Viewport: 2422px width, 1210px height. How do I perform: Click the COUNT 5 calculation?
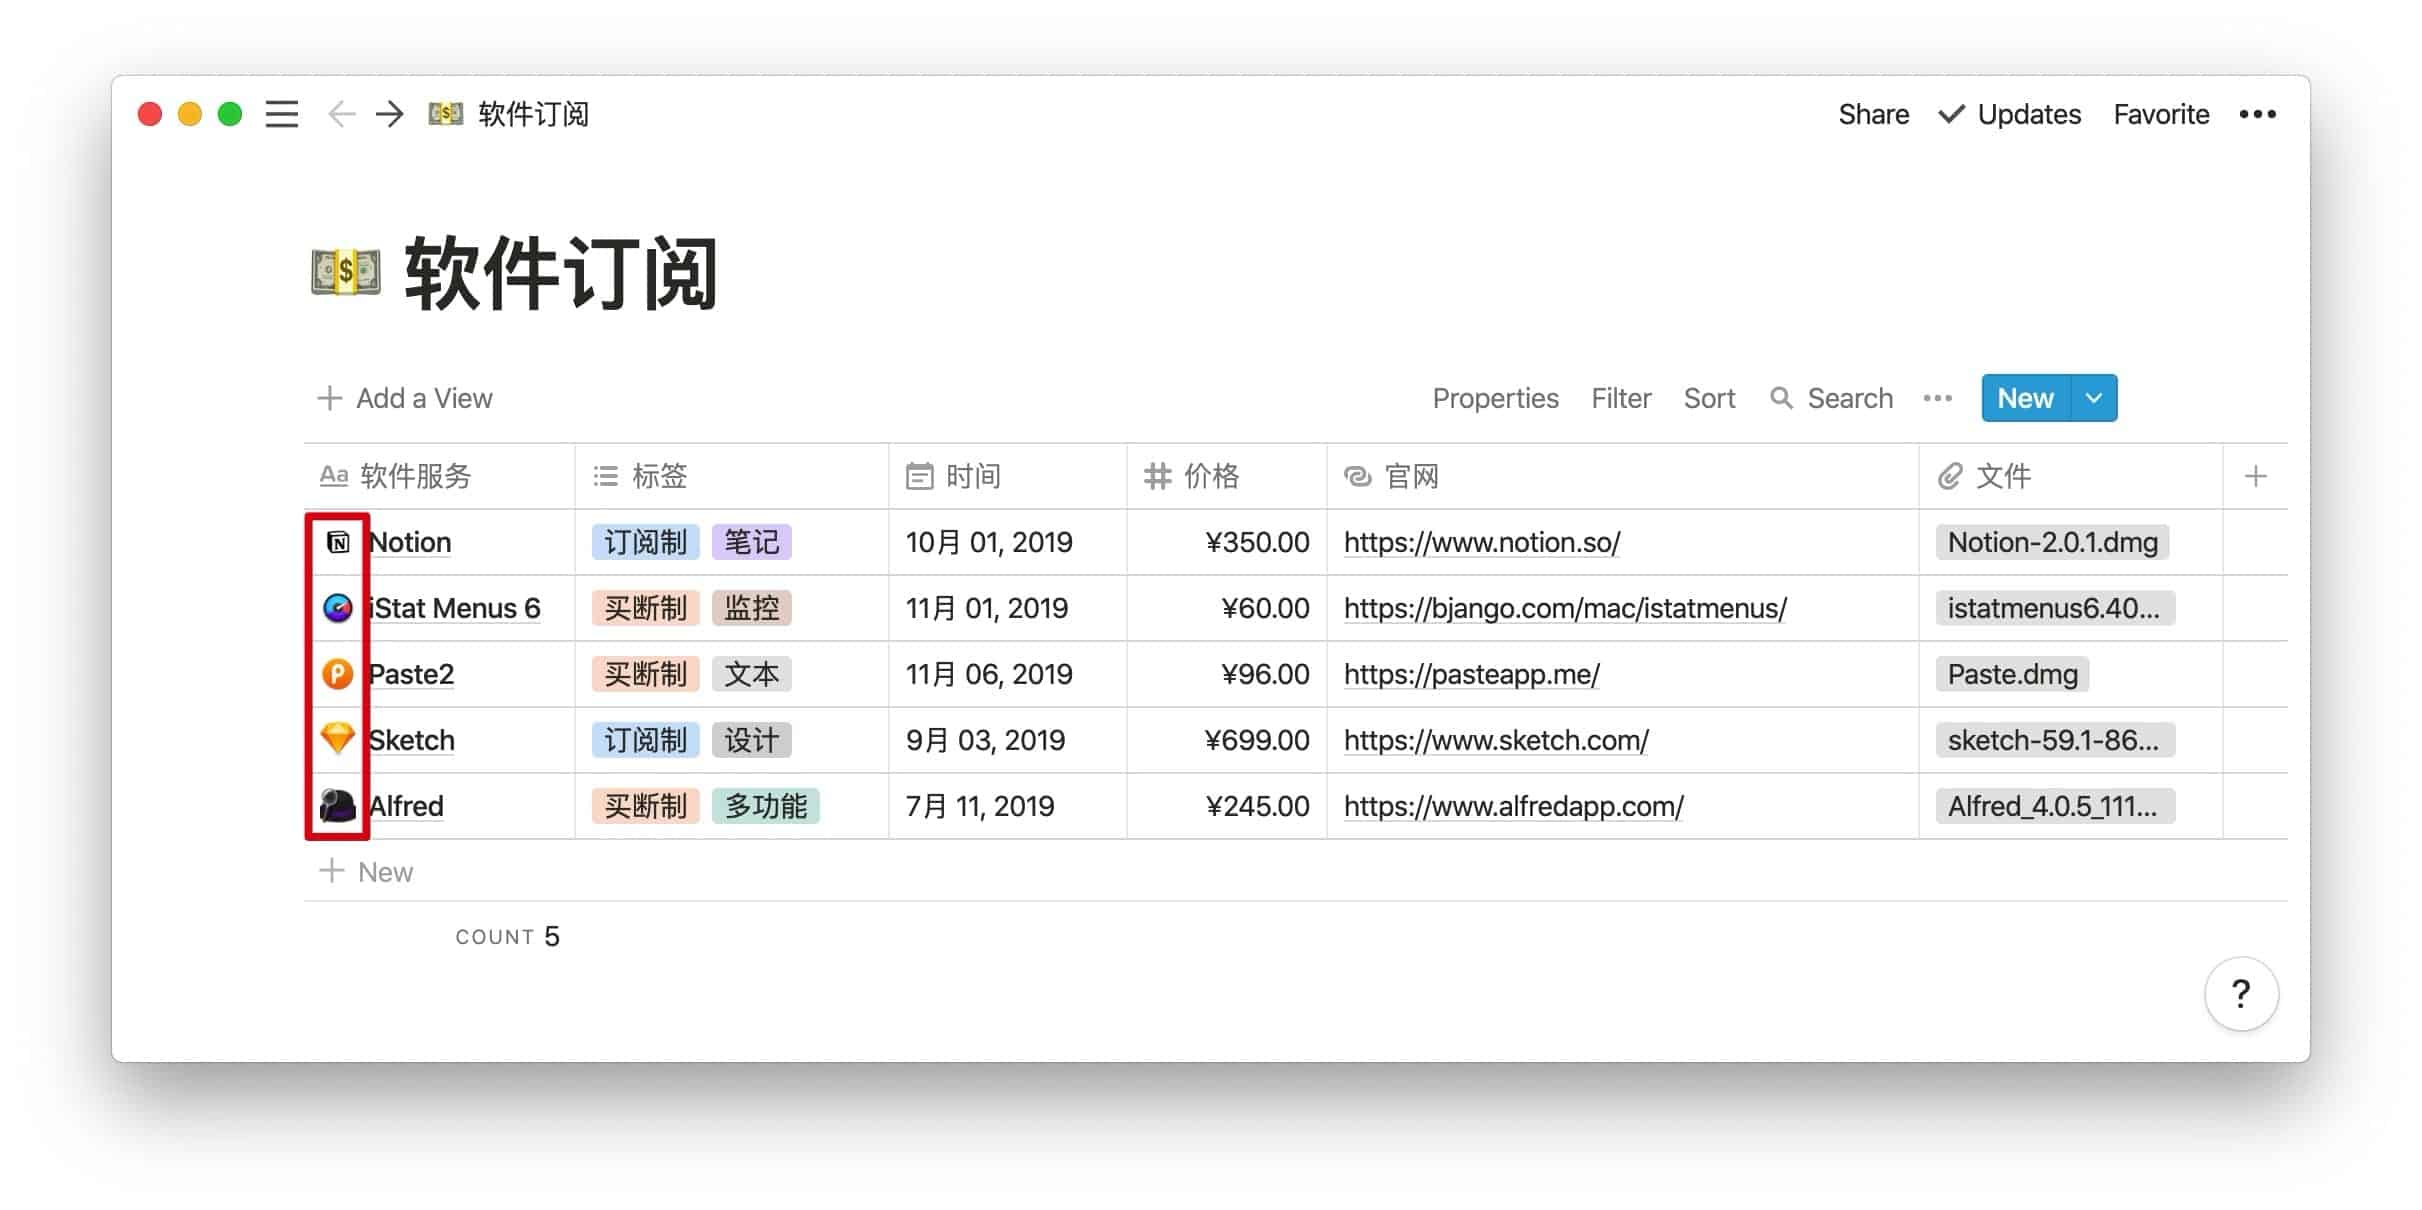[x=507, y=936]
